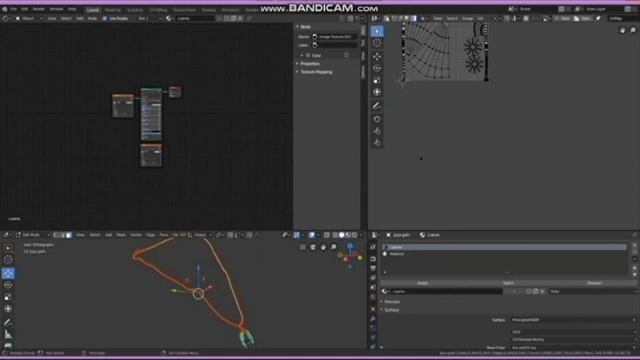Screen dimensions: 640x360
Task: Click the Assign material button
Action: coord(422,283)
